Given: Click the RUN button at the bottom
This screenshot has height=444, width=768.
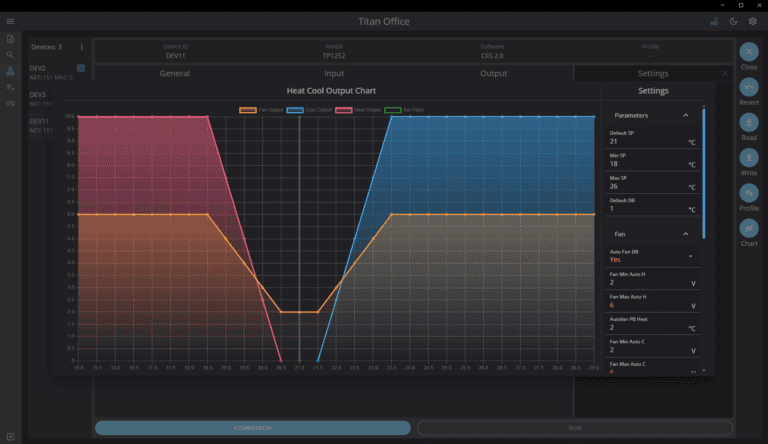Looking at the screenshot, I should [x=575, y=428].
